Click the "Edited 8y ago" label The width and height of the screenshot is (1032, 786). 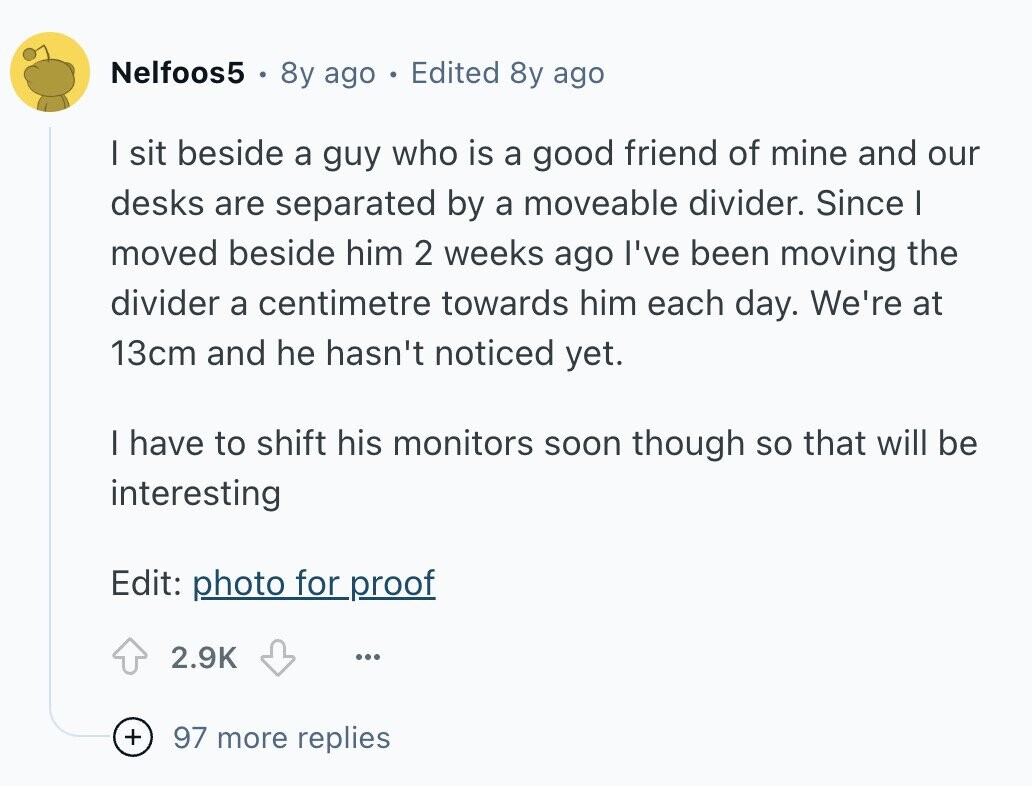point(507,73)
